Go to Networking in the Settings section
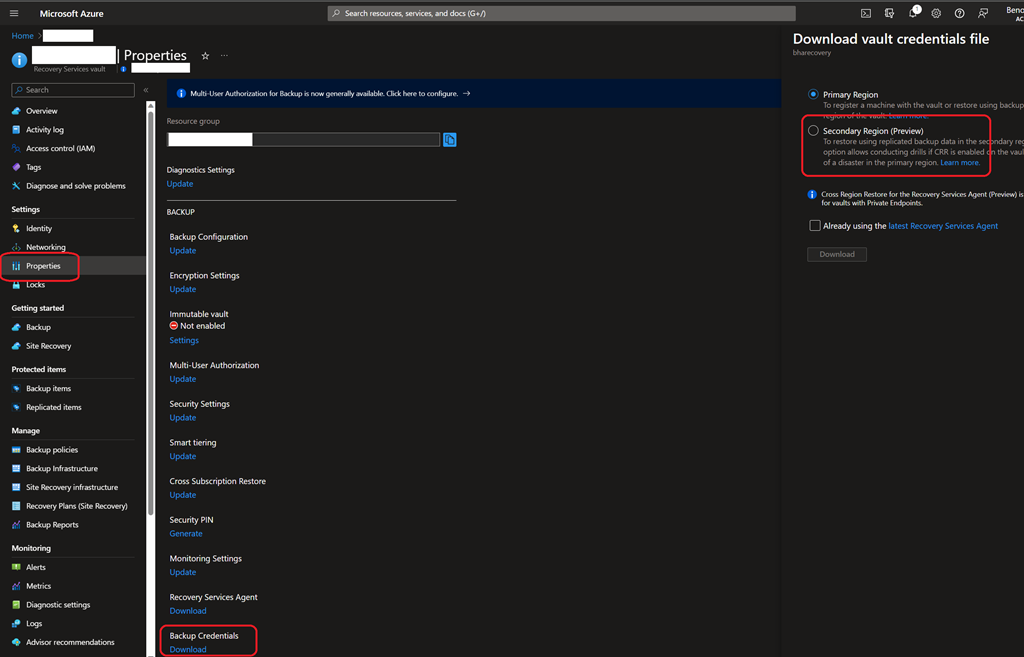This screenshot has height=657, width=1024. point(45,247)
